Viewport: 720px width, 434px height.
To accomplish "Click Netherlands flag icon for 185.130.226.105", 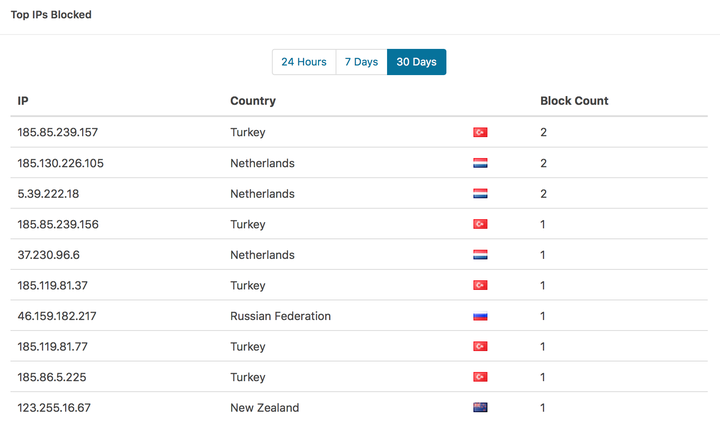I will tap(480, 163).
